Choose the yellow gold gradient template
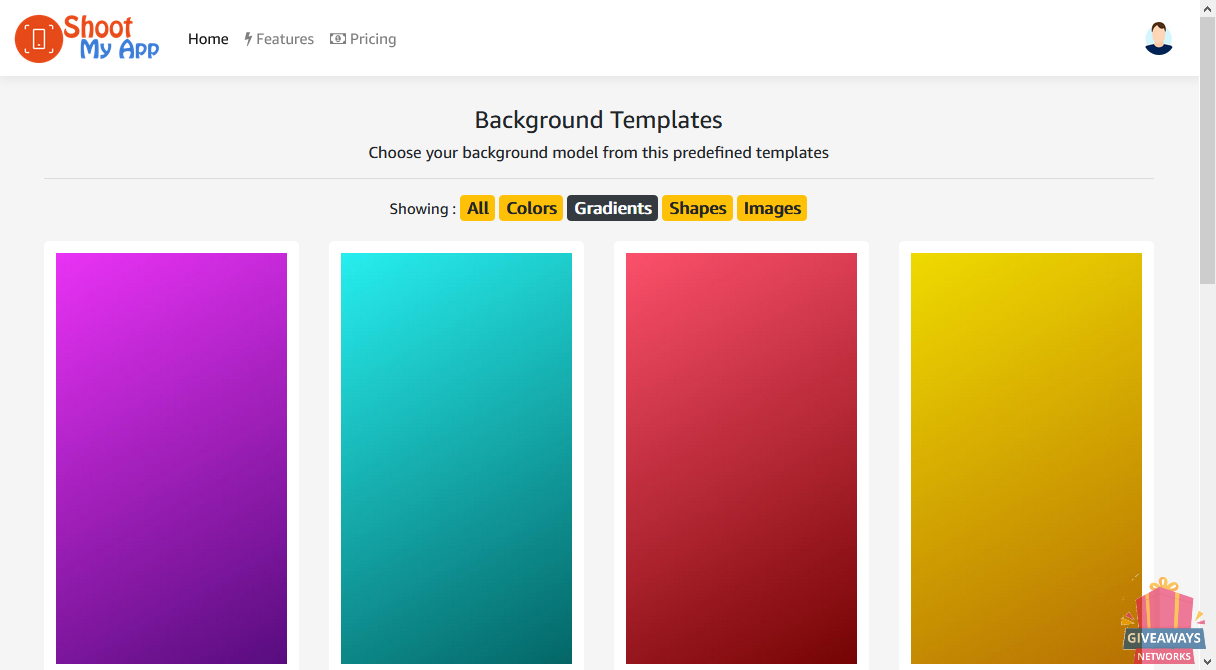1216x670 pixels. point(1026,458)
